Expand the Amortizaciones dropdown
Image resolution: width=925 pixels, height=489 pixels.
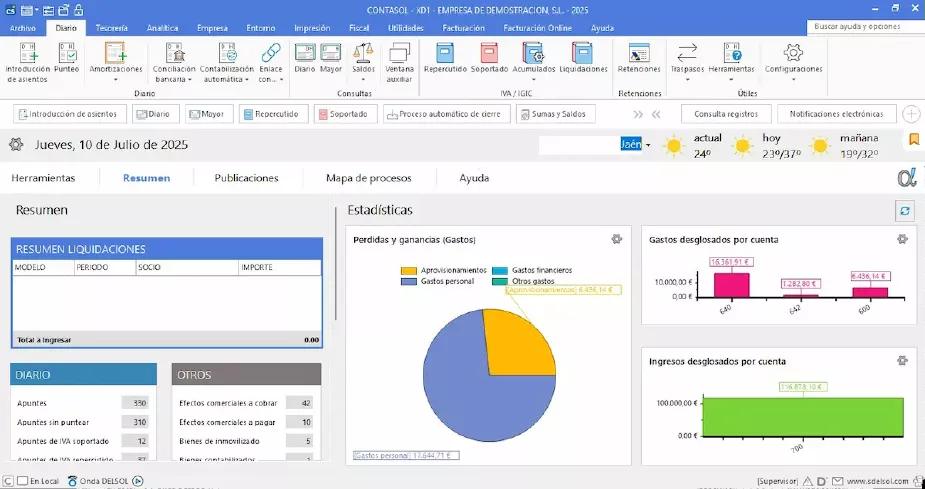115,79
